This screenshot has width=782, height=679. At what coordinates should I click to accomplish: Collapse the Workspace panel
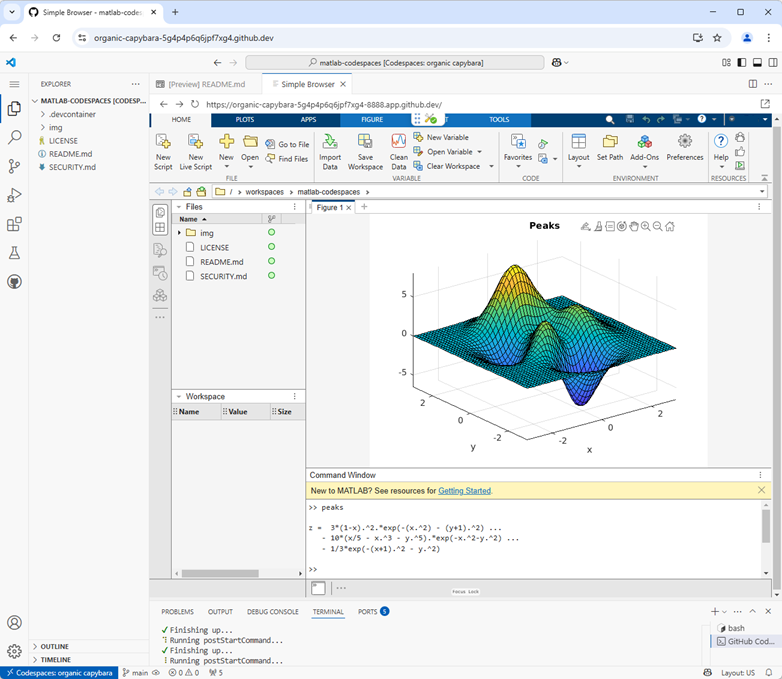(x=178, y=396)
